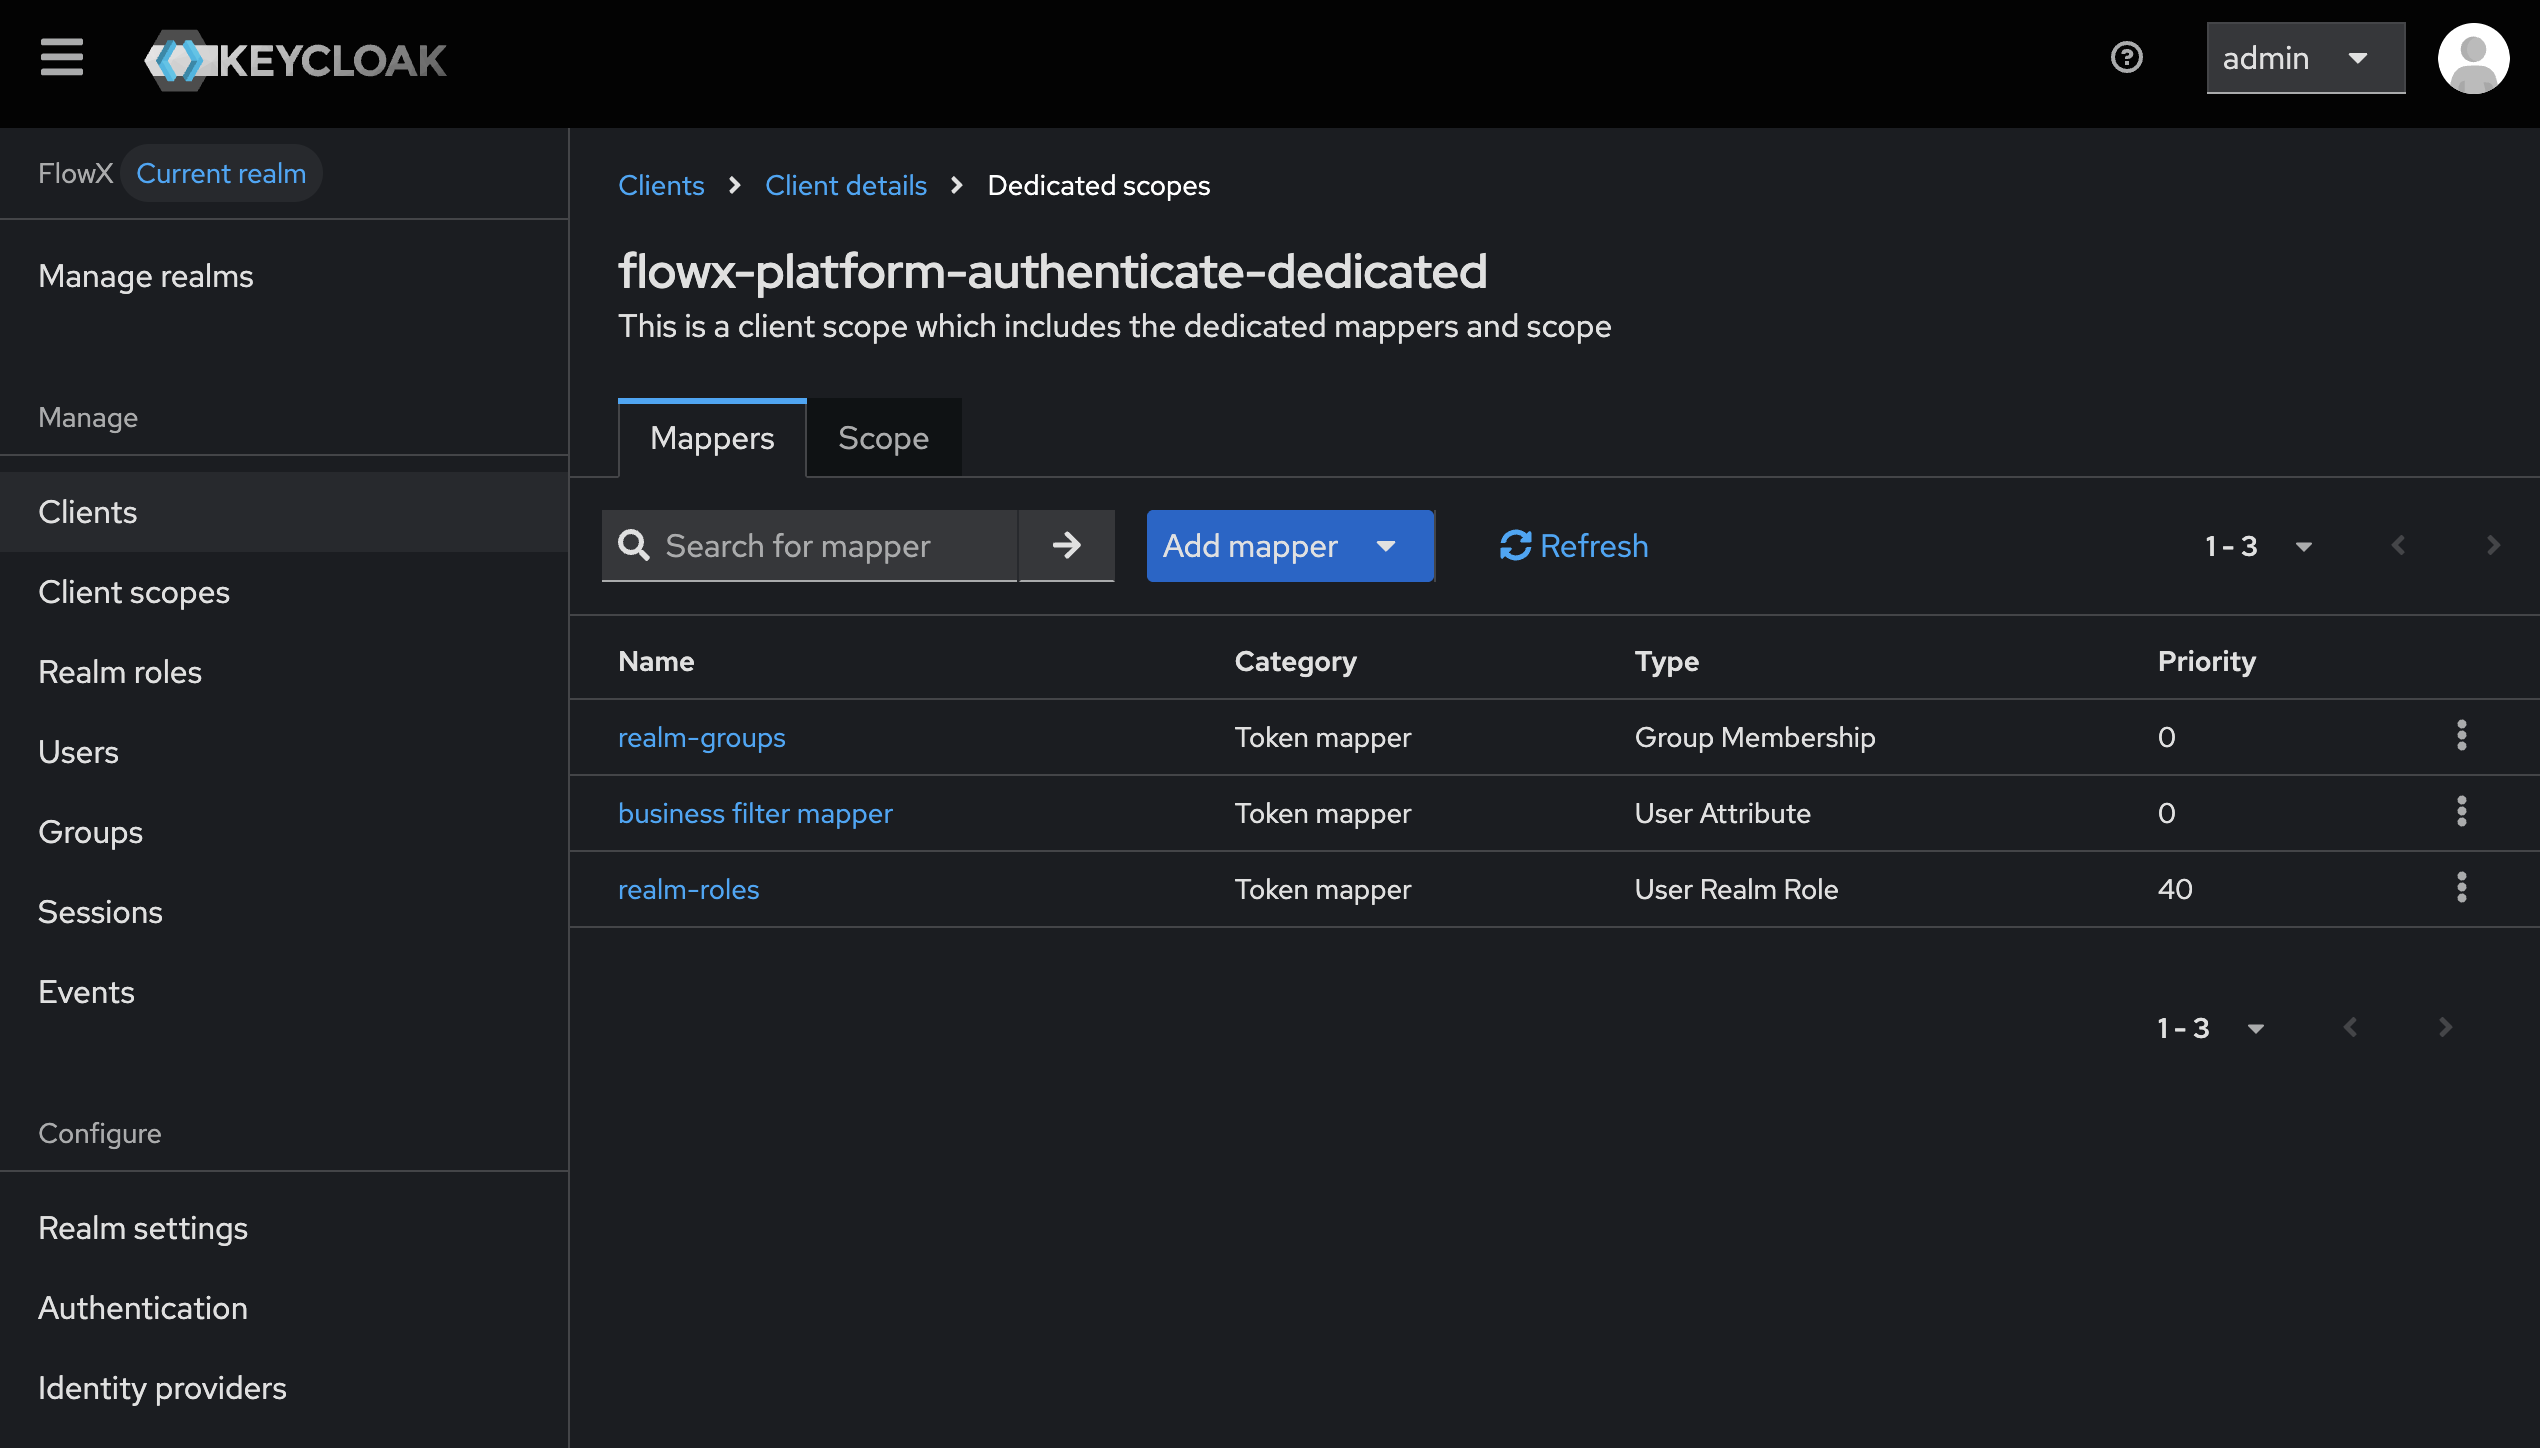Viewport: 2540px width, 1448px height.
Task: Open the user avatar menu
Action: pyautogui.click(x=2472, y=58)
